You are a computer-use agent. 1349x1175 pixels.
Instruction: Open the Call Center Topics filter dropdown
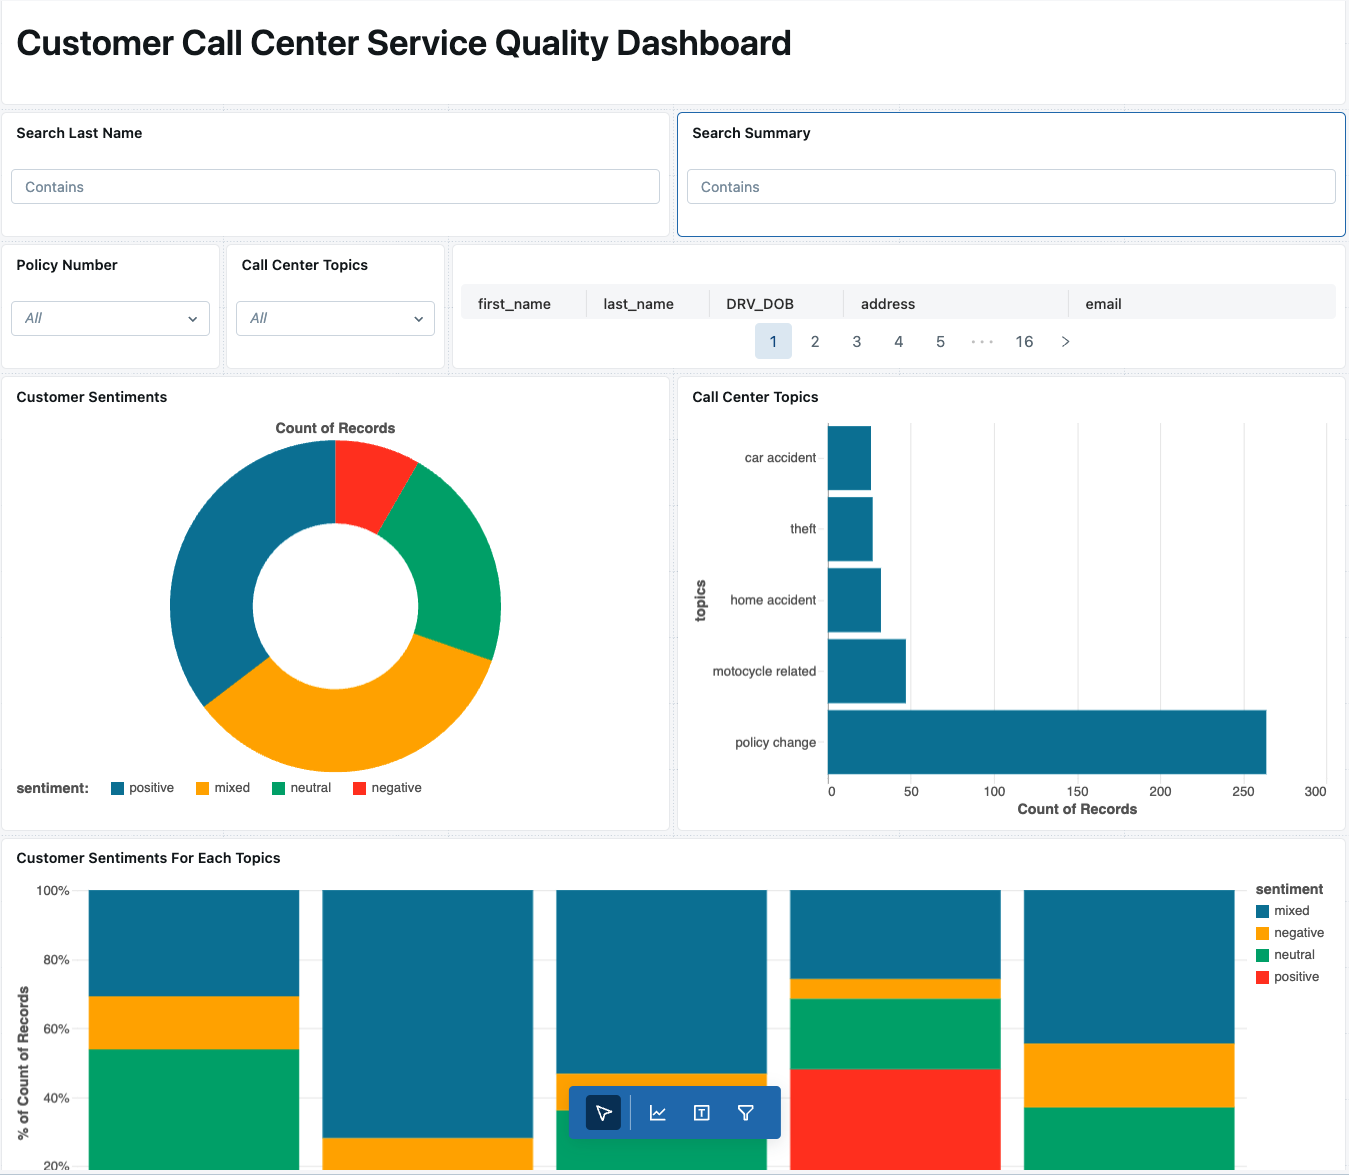[336, 318]
